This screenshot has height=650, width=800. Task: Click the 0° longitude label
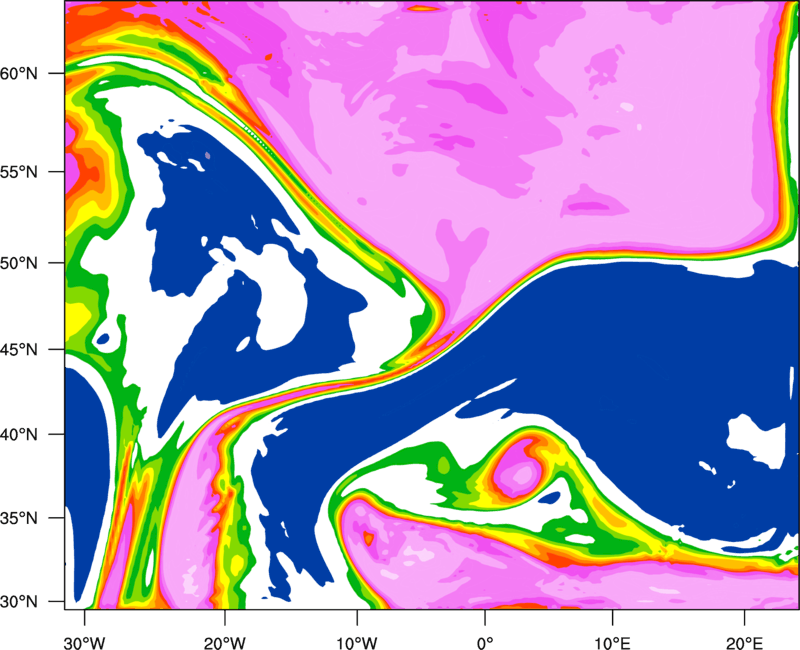coord(485,643)
